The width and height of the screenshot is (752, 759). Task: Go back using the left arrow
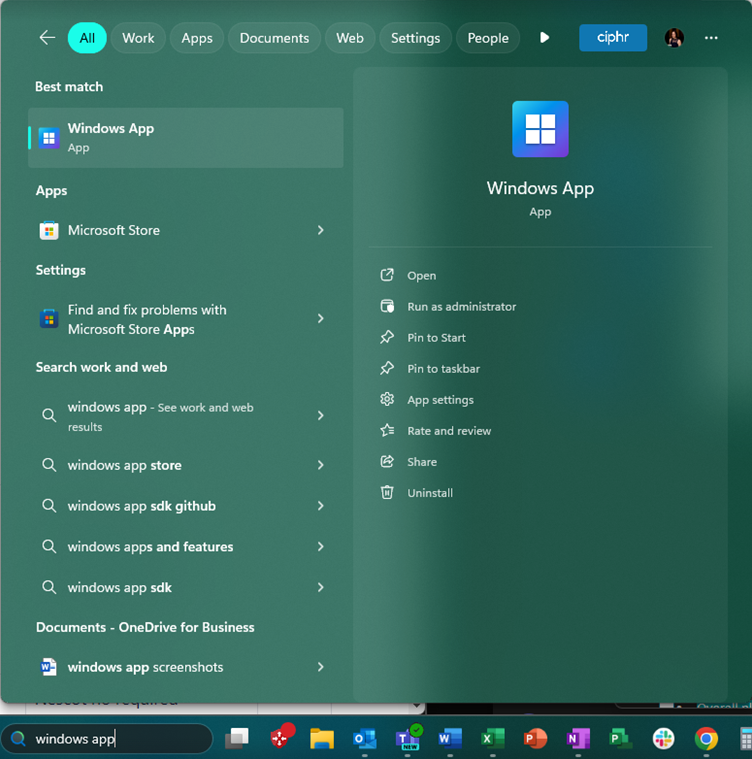(x=47, y=38)
